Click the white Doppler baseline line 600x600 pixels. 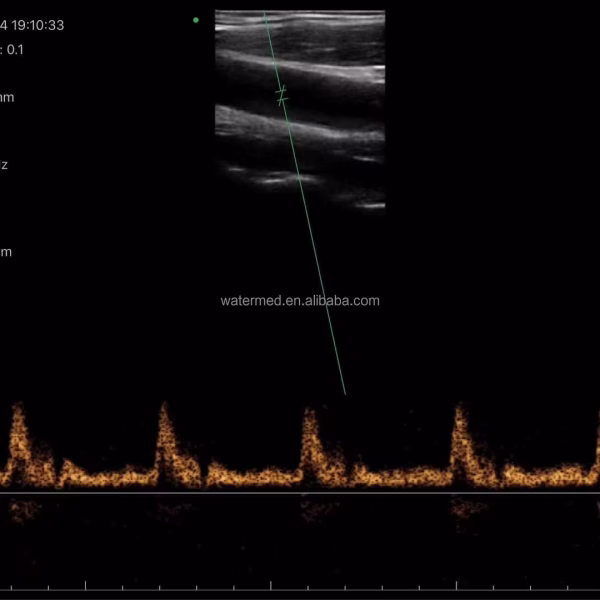point(300,492)
